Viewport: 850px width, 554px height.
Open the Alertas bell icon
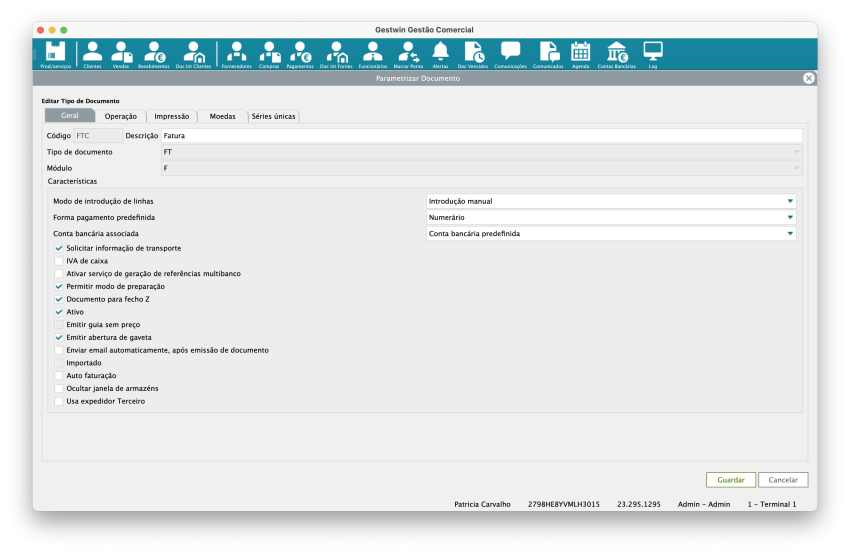click(x=440, y=53)
